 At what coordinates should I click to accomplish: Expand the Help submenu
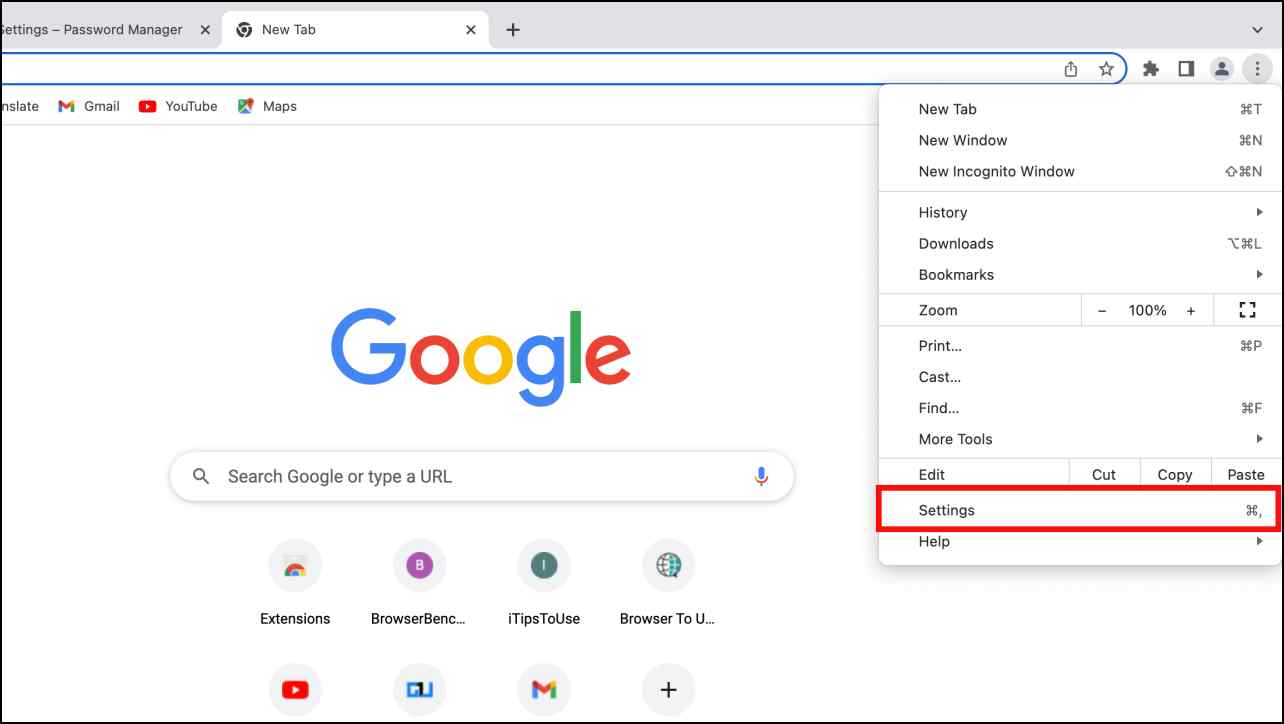pyautogui.click(x=1080, y=541)
